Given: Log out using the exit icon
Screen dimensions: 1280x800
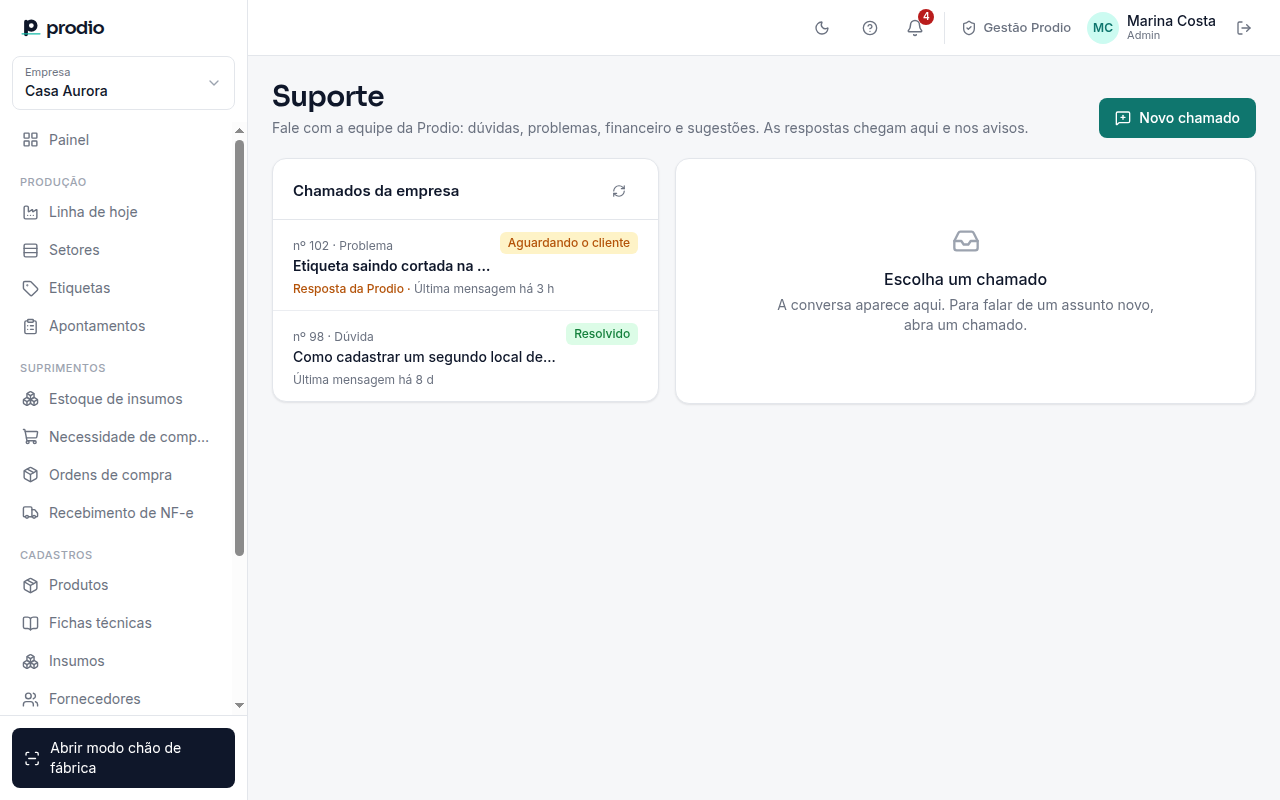Looking at the screenshot, I should (1244, 28).
